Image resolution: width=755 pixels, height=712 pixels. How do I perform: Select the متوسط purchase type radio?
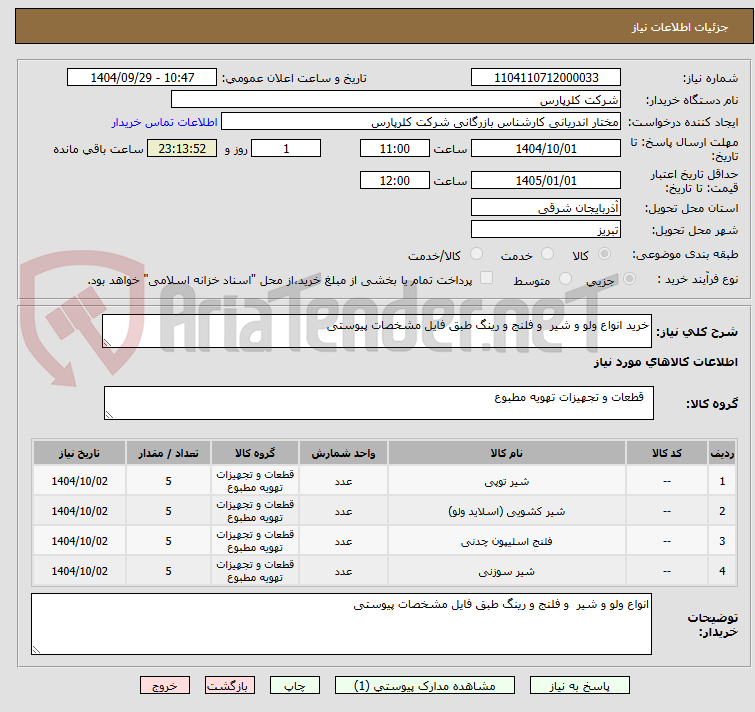(565, 279)
